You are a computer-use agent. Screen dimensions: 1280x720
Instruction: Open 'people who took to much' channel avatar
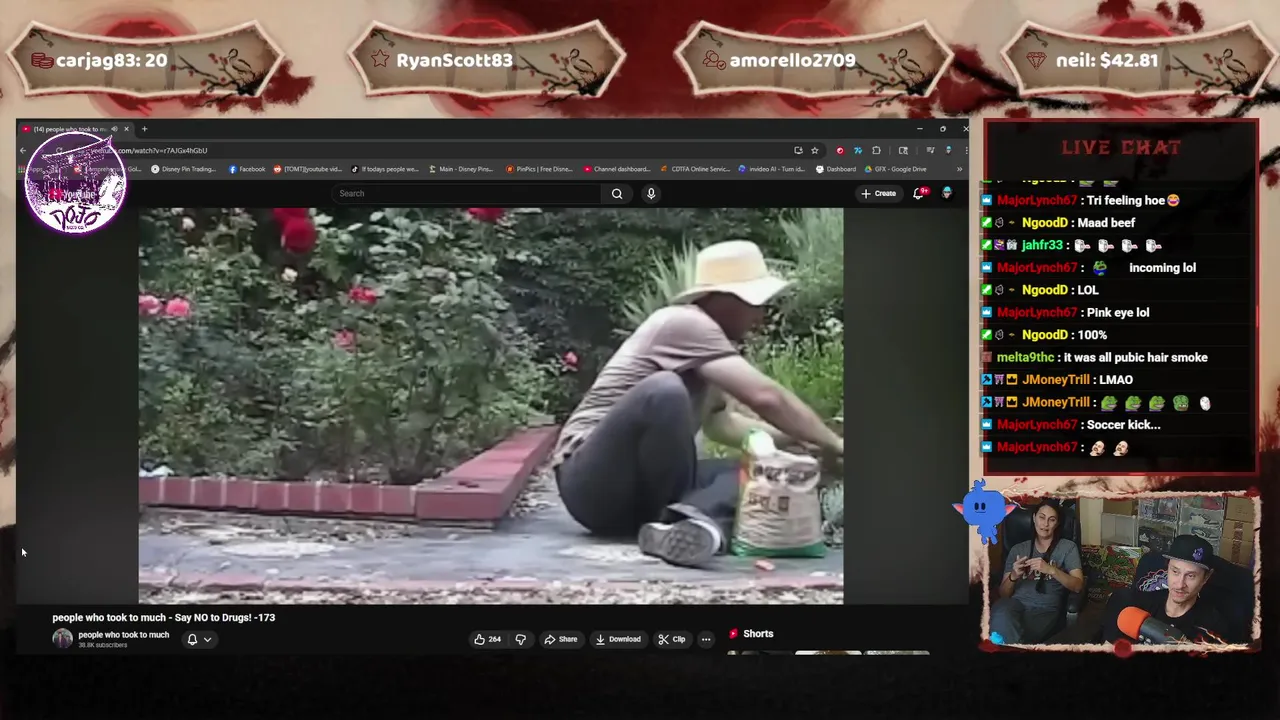click(62, 639)
